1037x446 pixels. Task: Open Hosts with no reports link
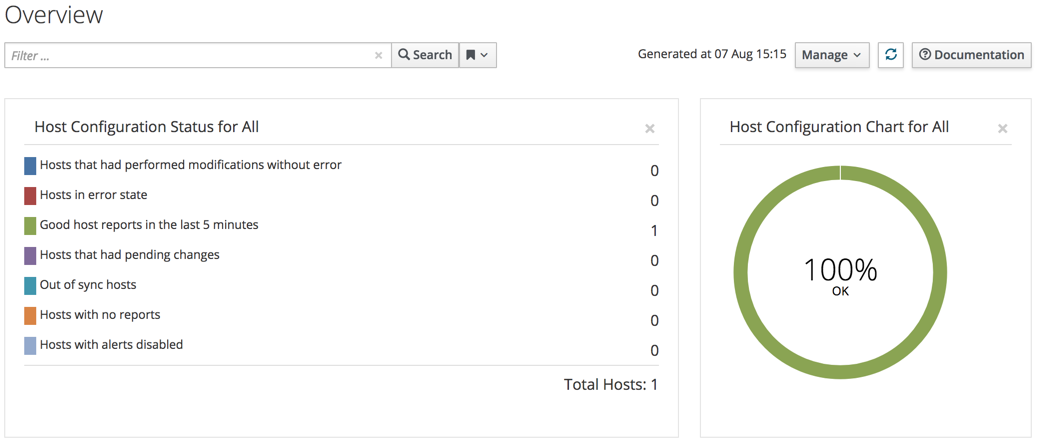[100, 315]
